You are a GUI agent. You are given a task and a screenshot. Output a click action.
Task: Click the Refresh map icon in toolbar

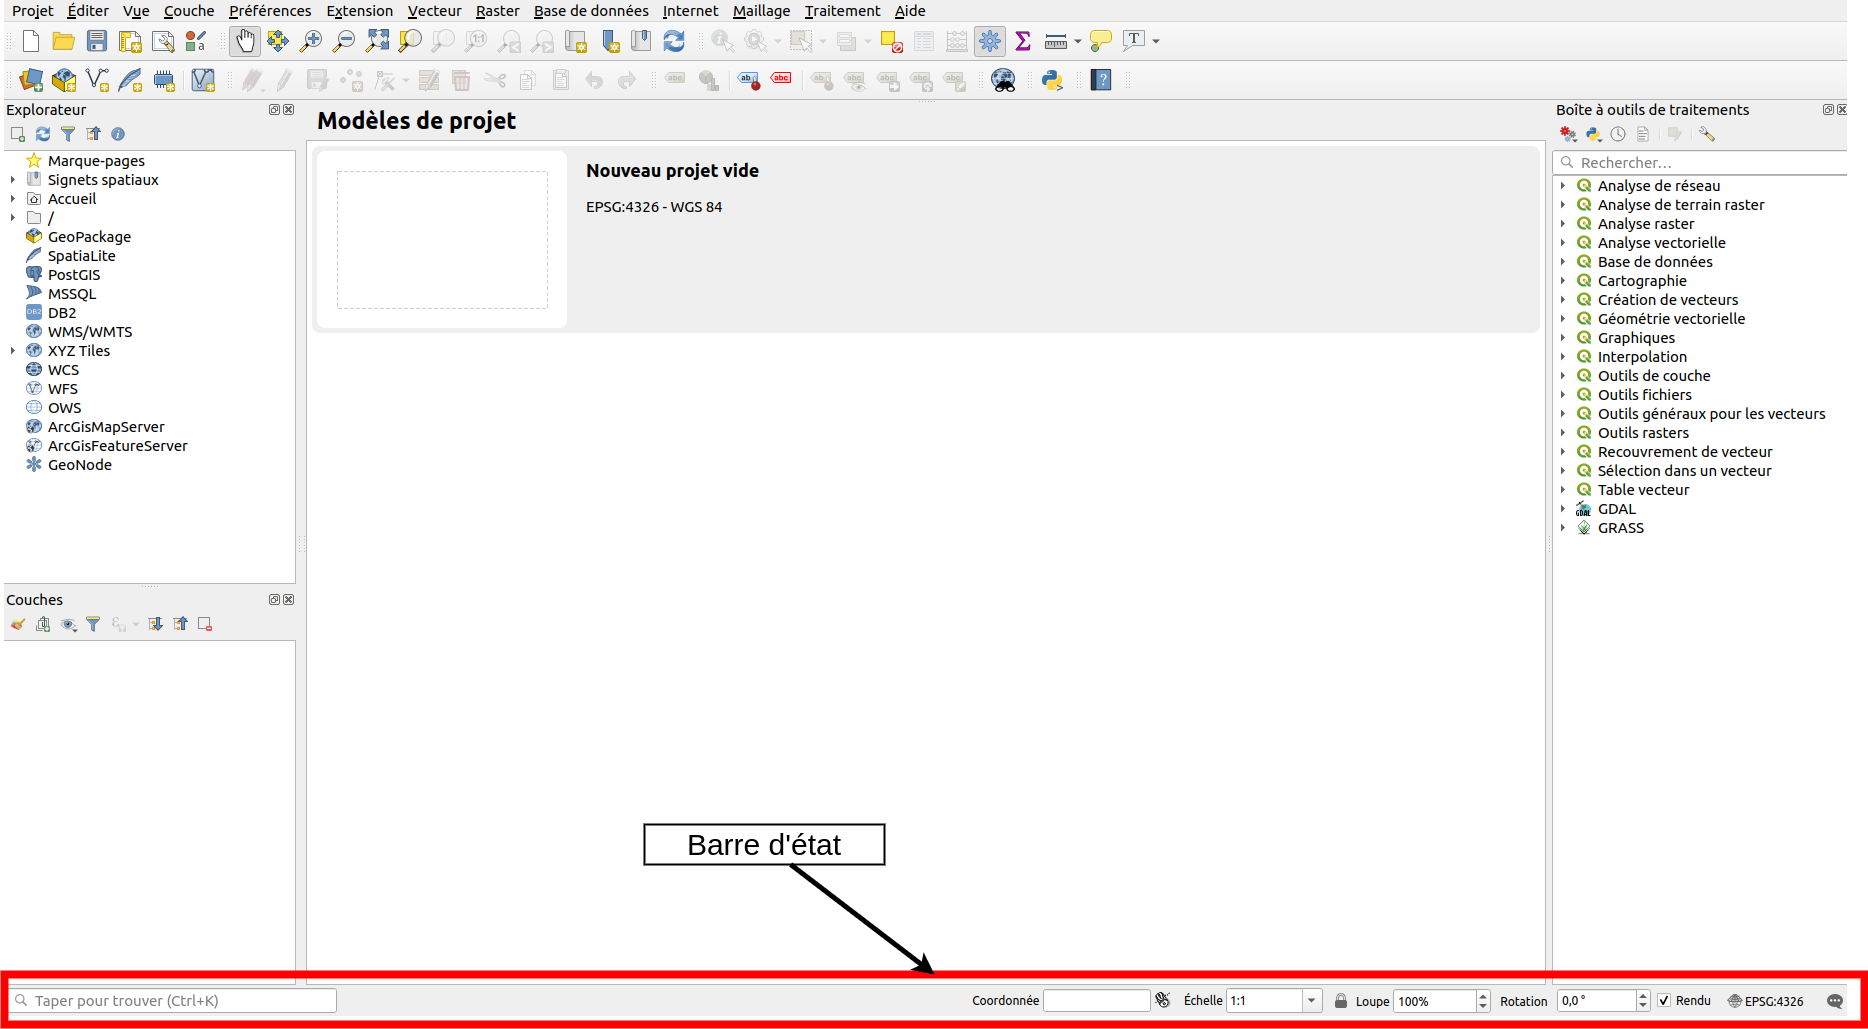coord(674,41)
